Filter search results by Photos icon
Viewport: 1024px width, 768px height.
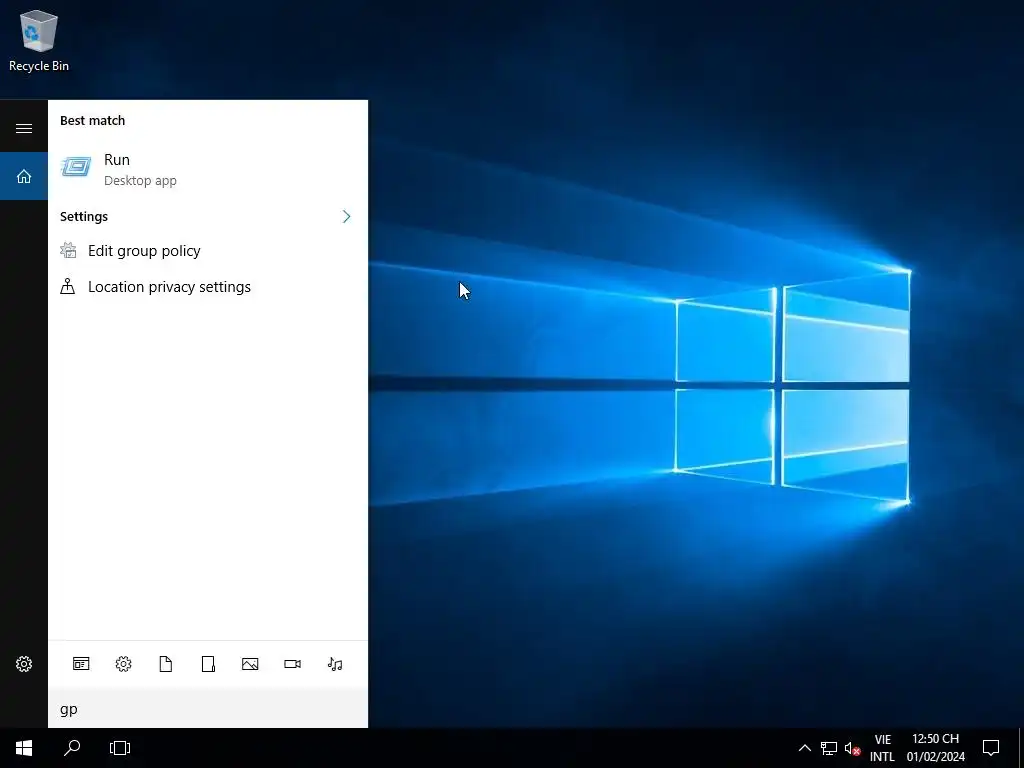click(x=250, y=664)
